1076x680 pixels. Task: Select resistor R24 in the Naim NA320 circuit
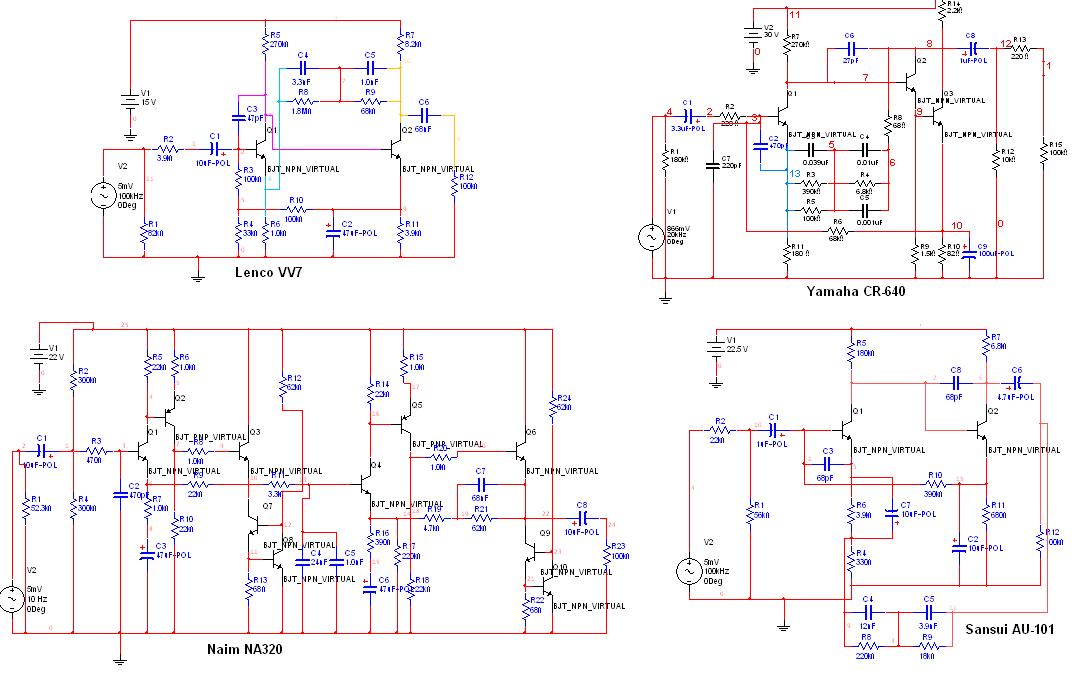[552, 407]
